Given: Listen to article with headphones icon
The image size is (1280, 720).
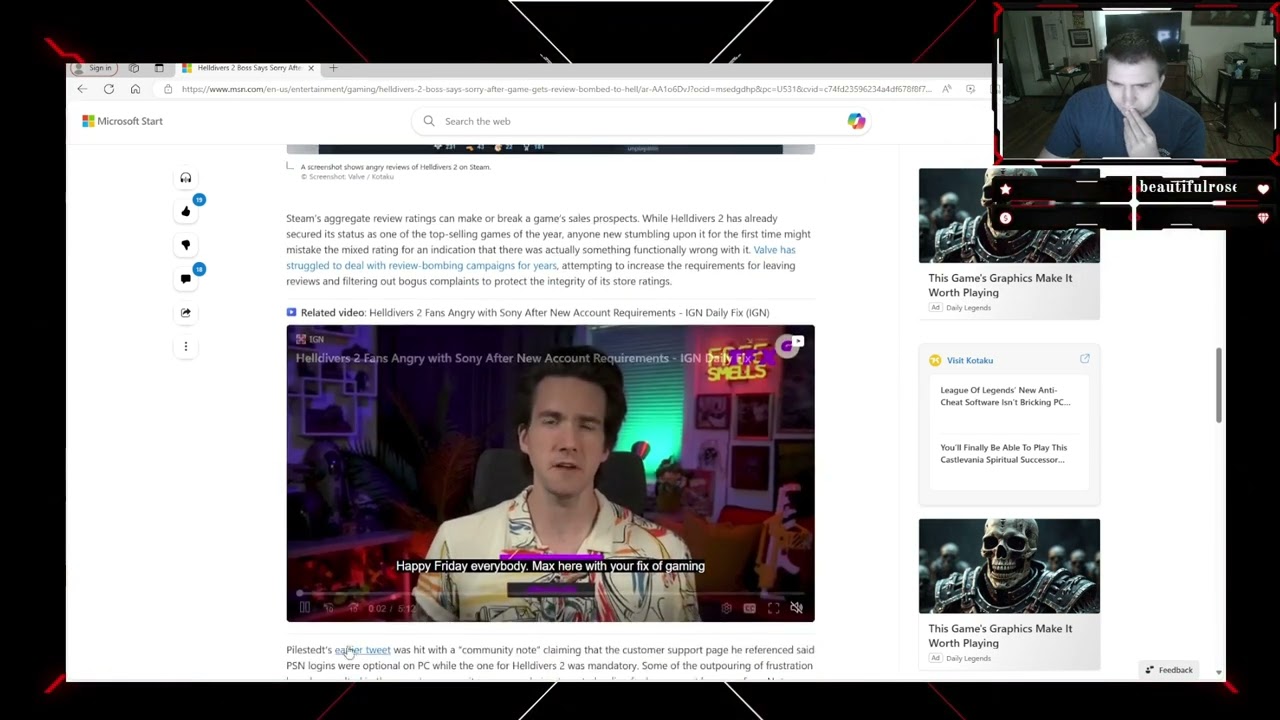Looking at the screenshot, I should (185, 178).
